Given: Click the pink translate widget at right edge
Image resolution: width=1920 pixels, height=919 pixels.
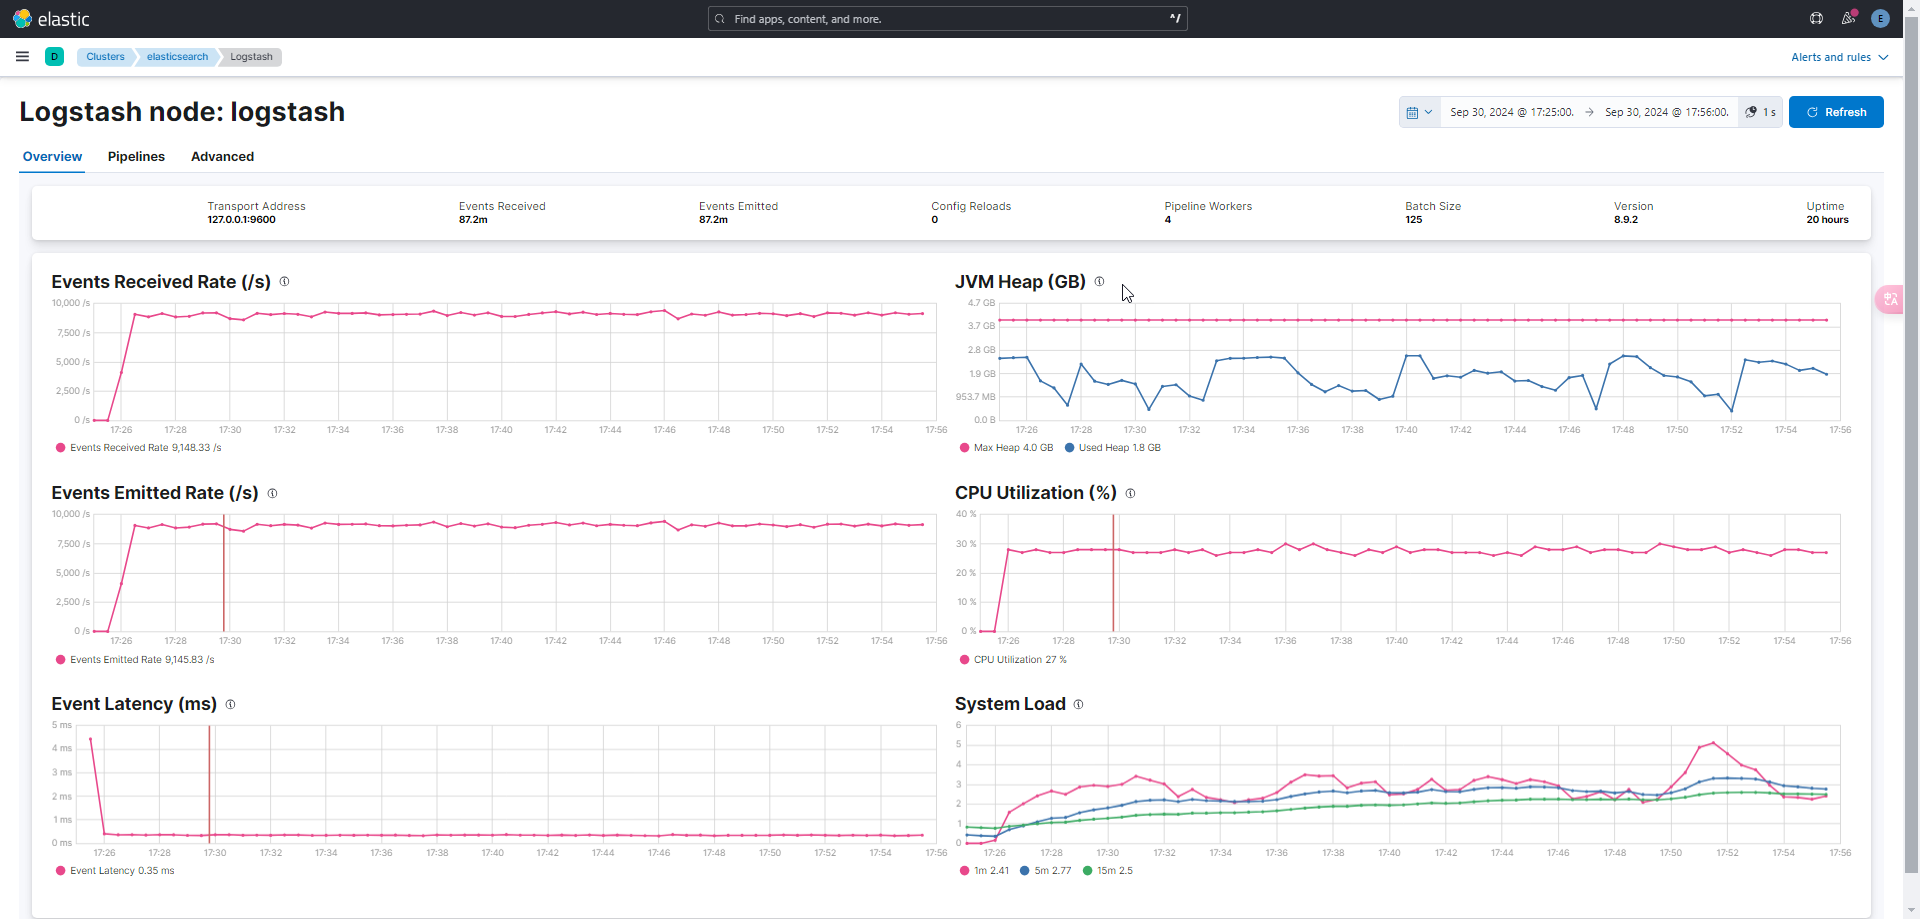Looking at the screenshot, I should pyautogui.click(x=1890, y=299).
